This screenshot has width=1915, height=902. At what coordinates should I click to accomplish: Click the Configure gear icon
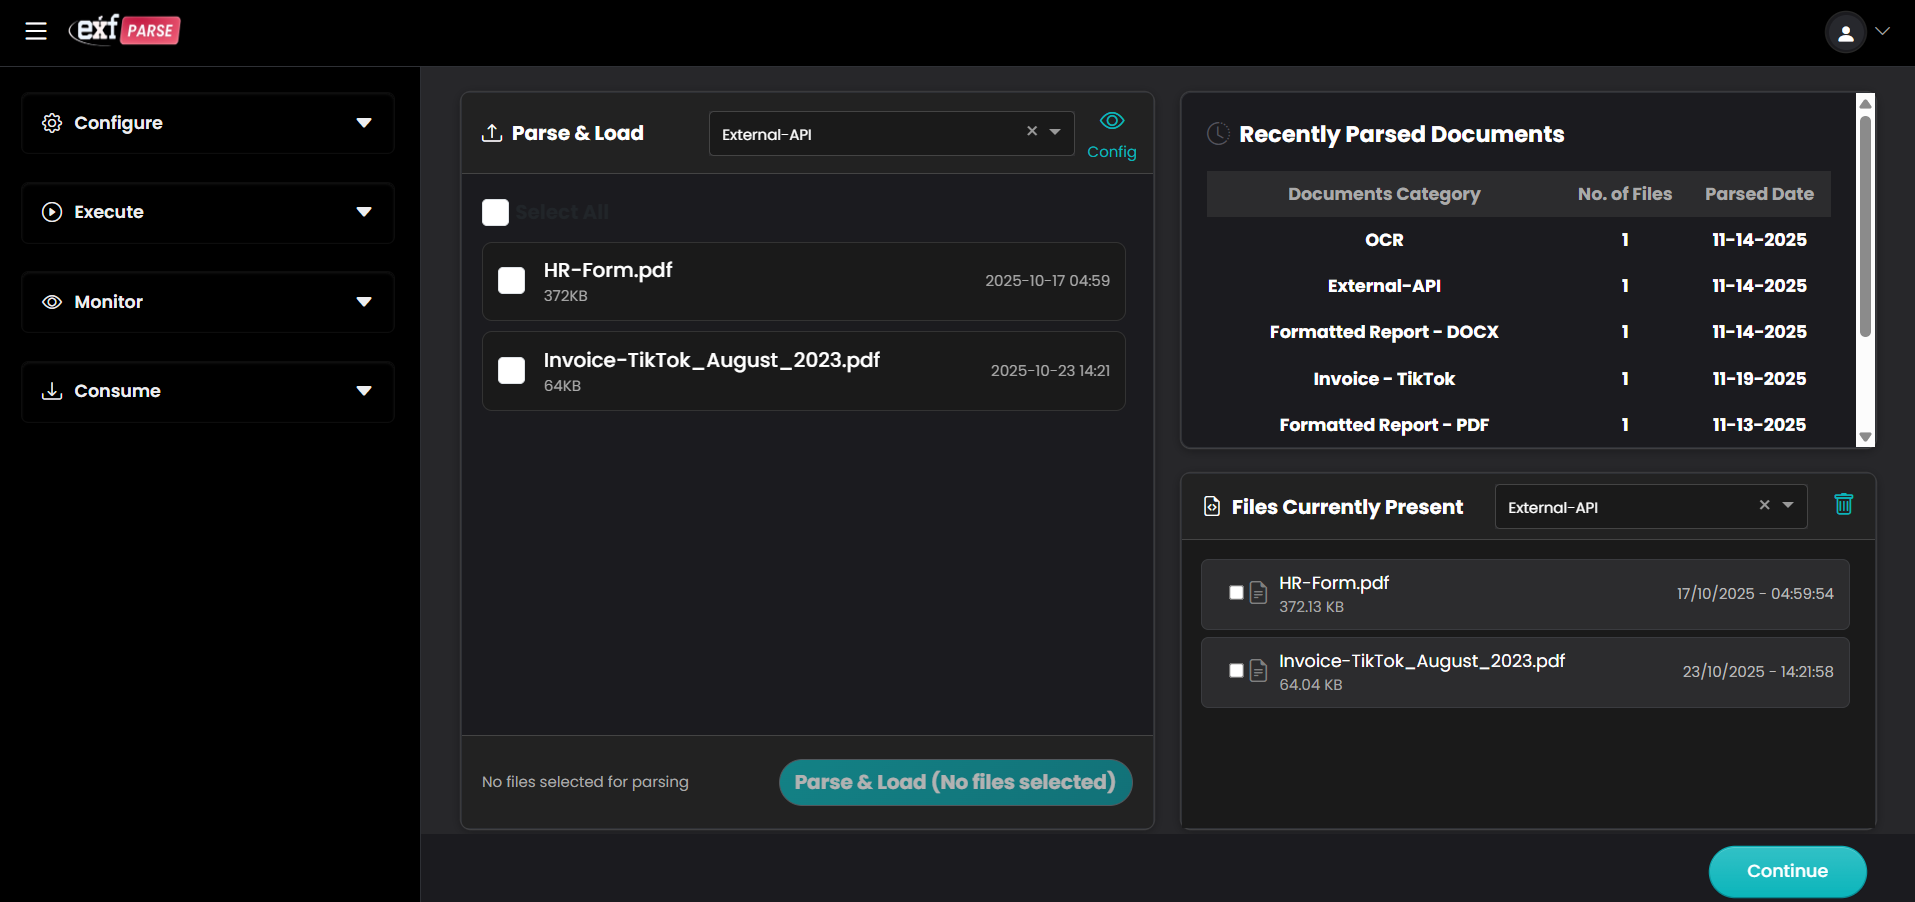pyautogui.click(x=52, y=122)
